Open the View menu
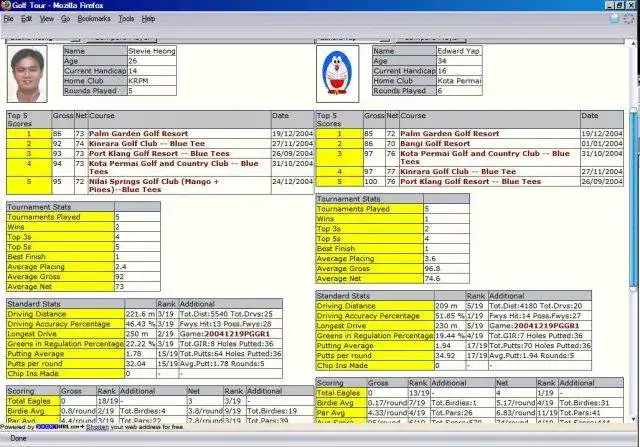 [47, 19]
